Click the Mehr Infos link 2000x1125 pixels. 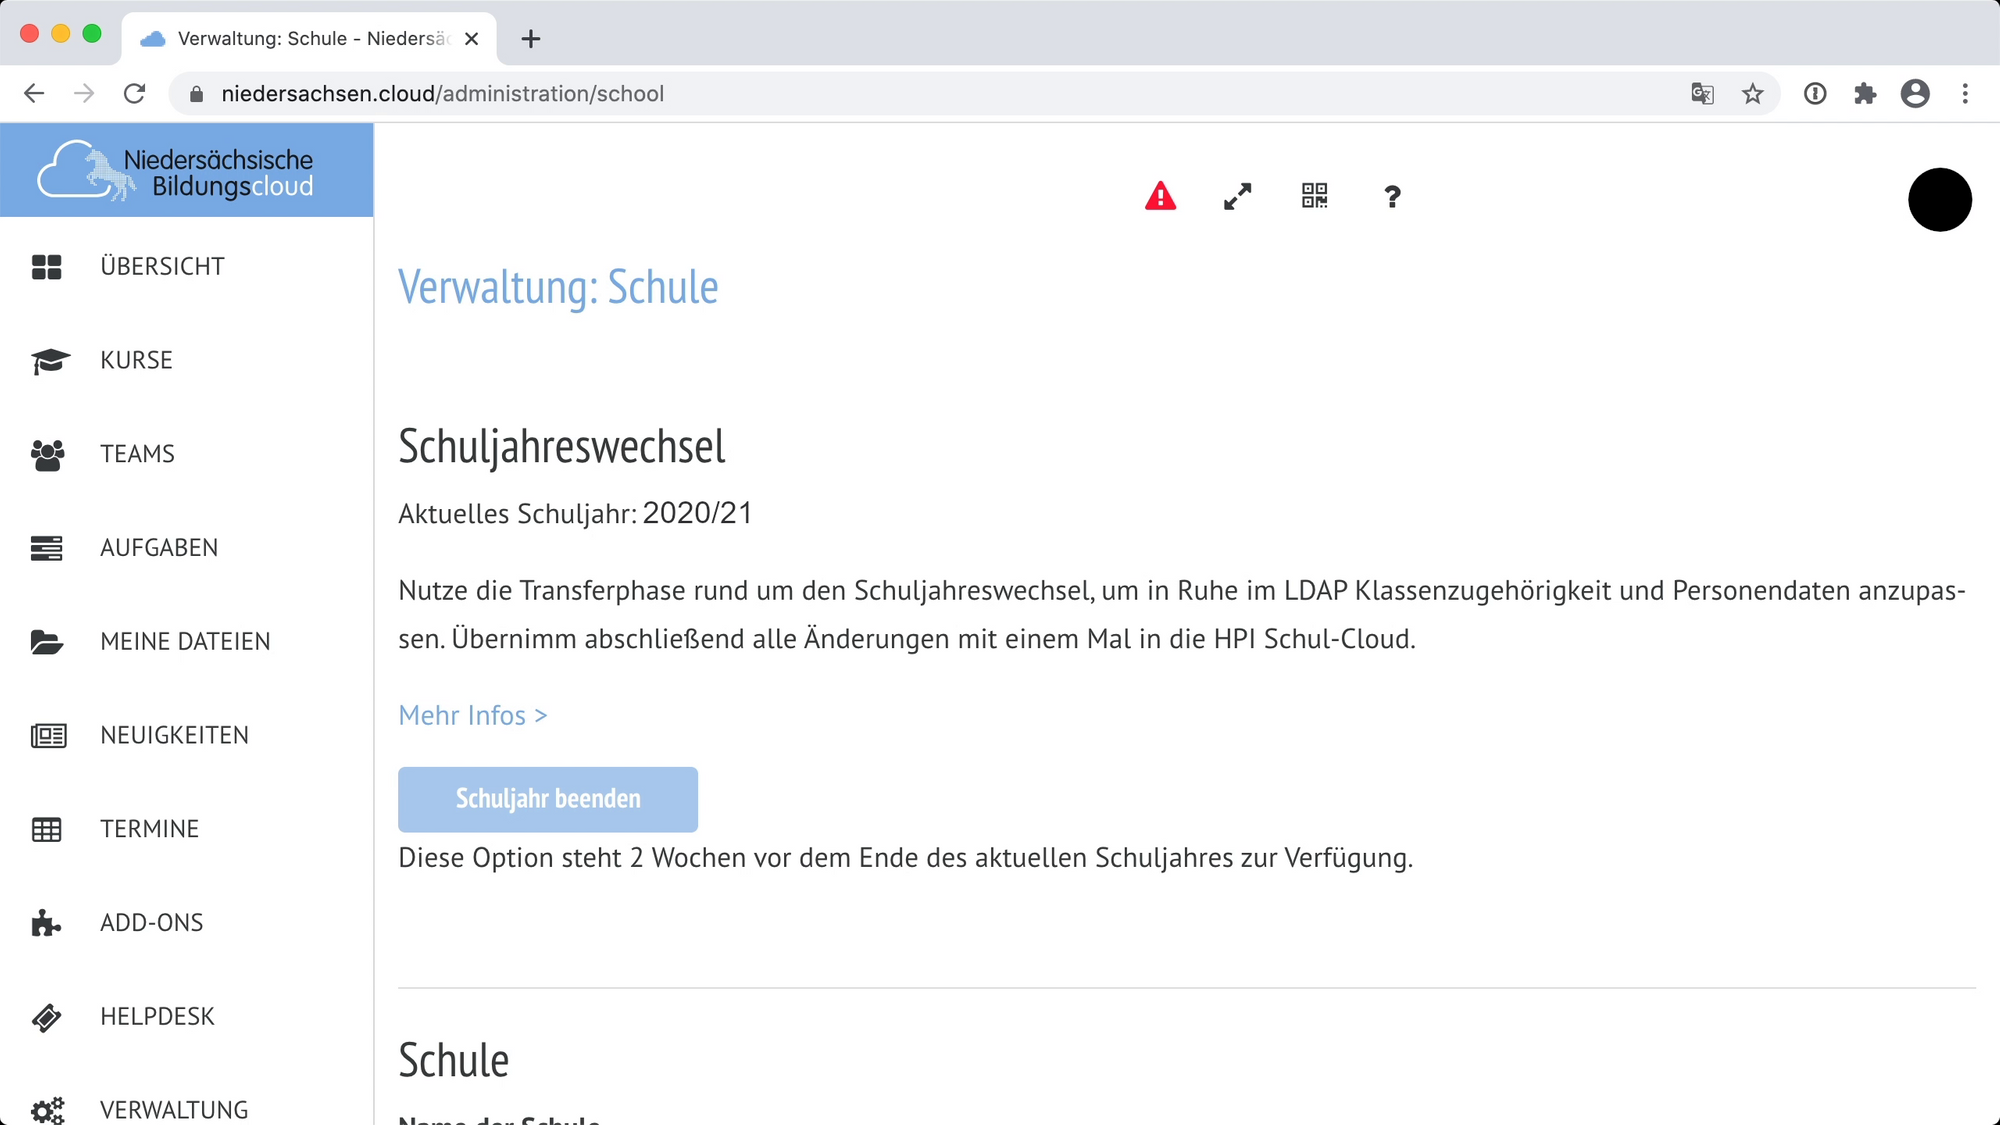(472, 716)
